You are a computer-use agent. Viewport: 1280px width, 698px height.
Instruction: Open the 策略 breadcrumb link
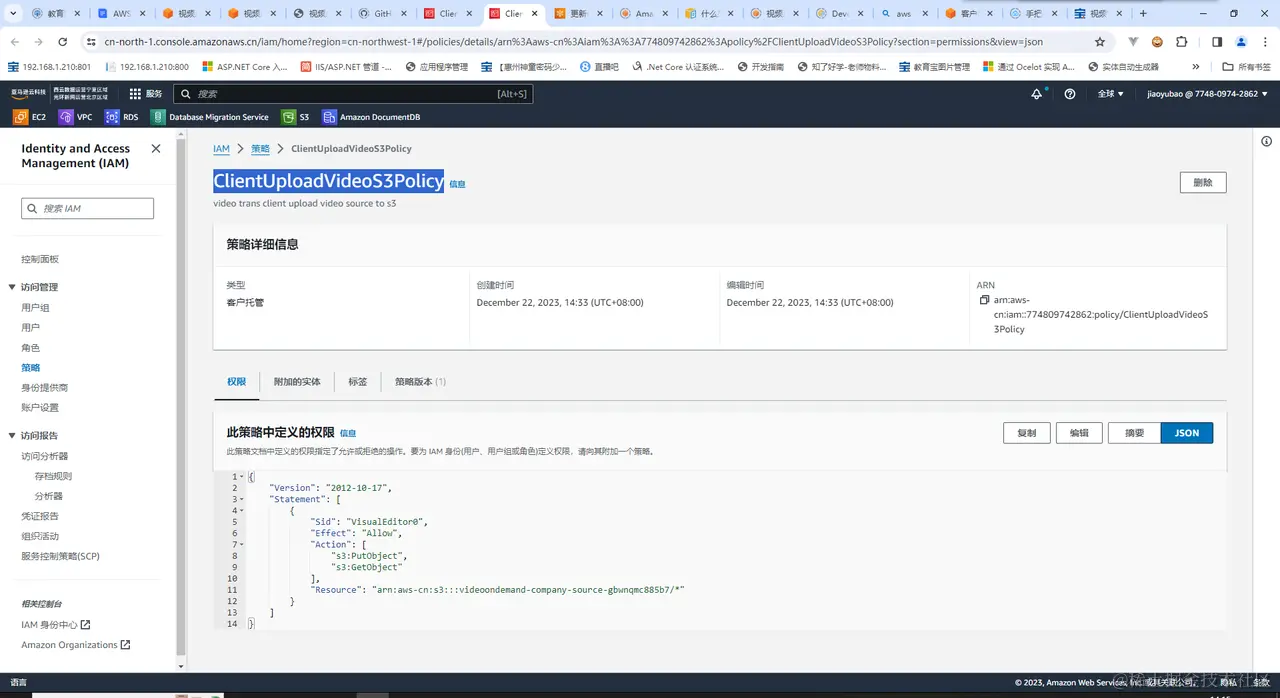click(x=260, y=148)
